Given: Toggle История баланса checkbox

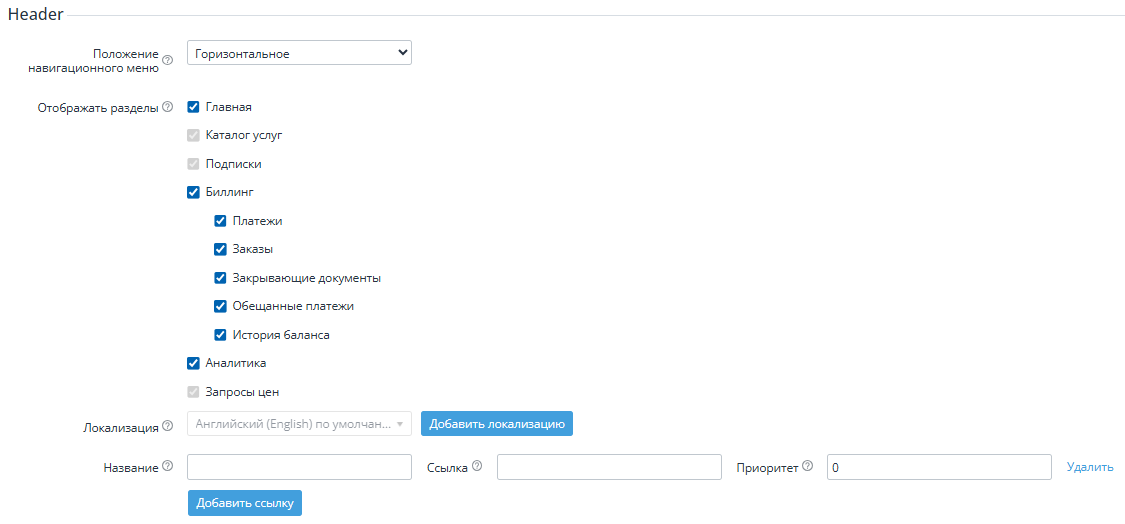Looking at the screenshot, I should (x=220, y=334).
